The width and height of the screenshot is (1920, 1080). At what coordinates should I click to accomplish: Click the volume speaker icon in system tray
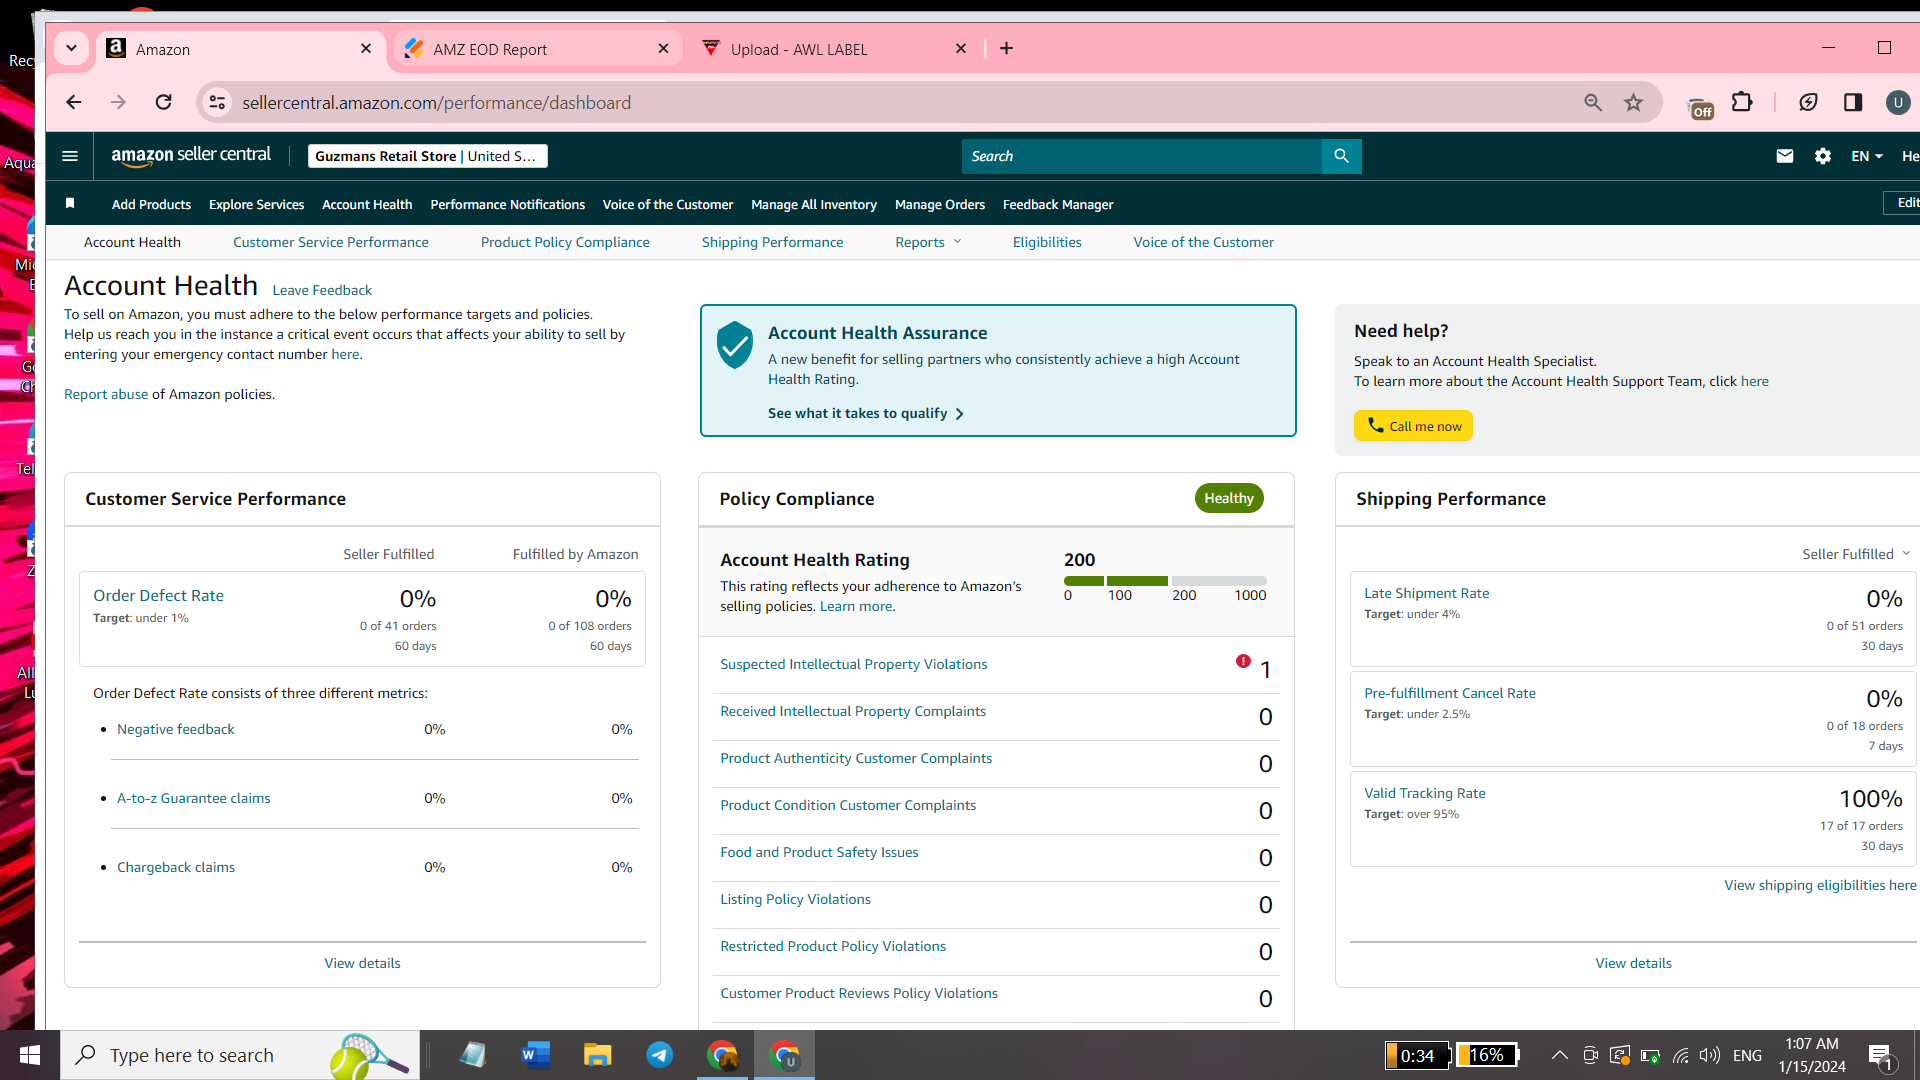(1709, 1055)
